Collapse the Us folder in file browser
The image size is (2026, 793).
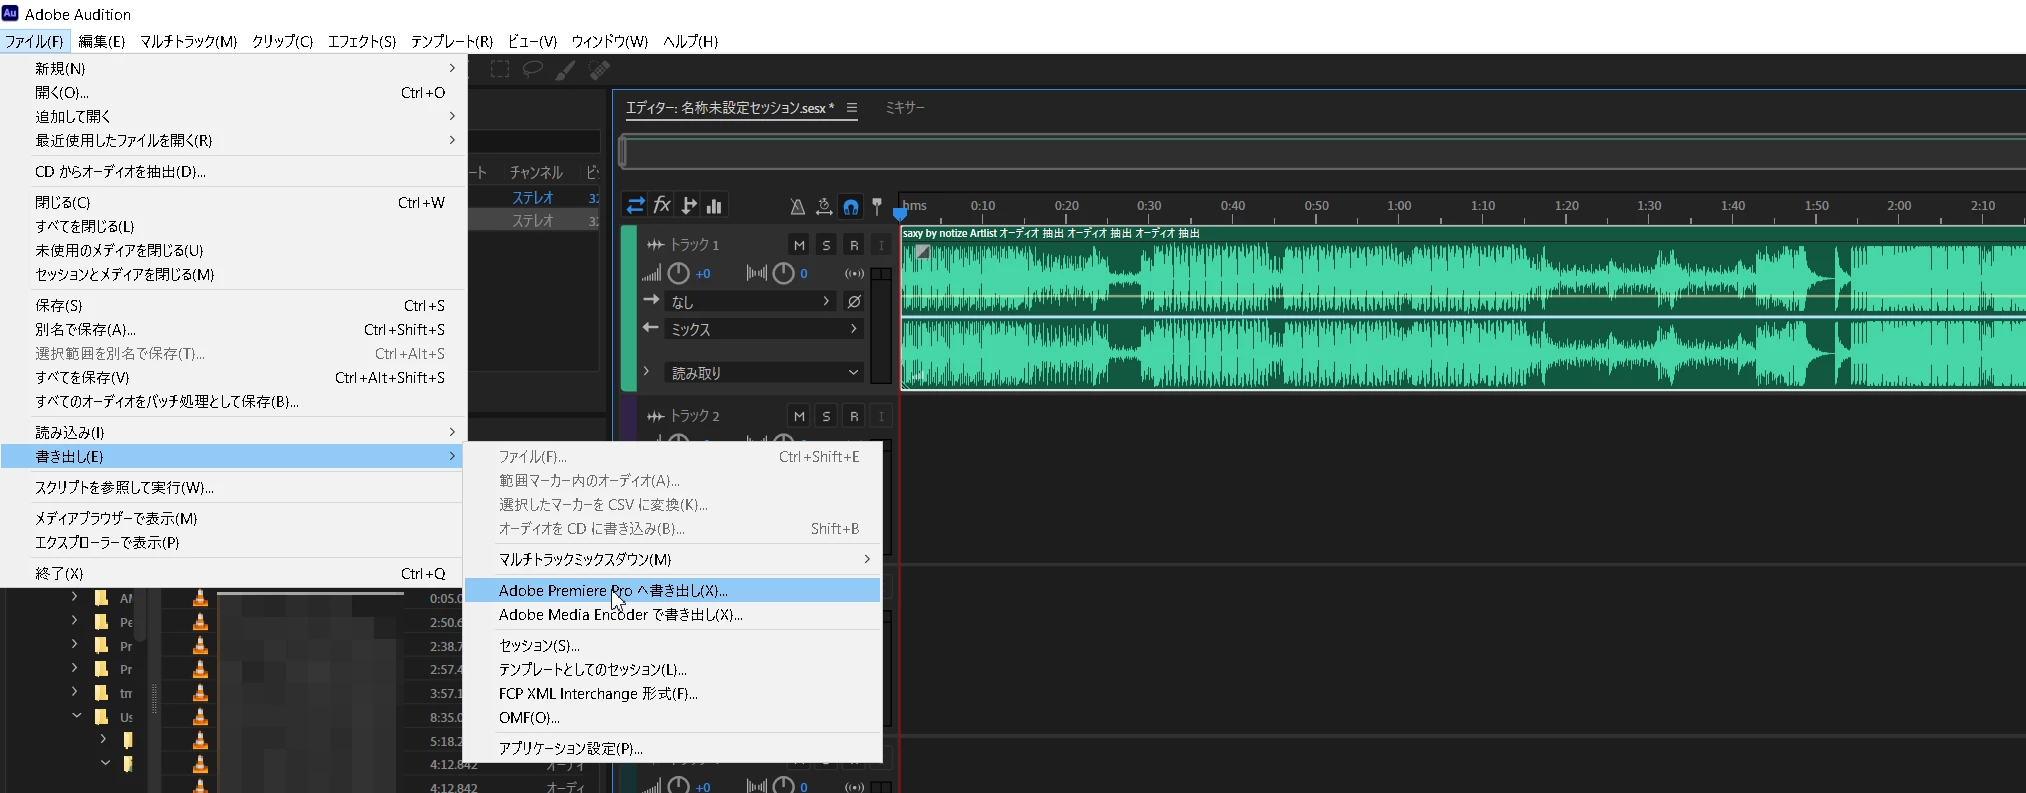(x=75, y=716)
